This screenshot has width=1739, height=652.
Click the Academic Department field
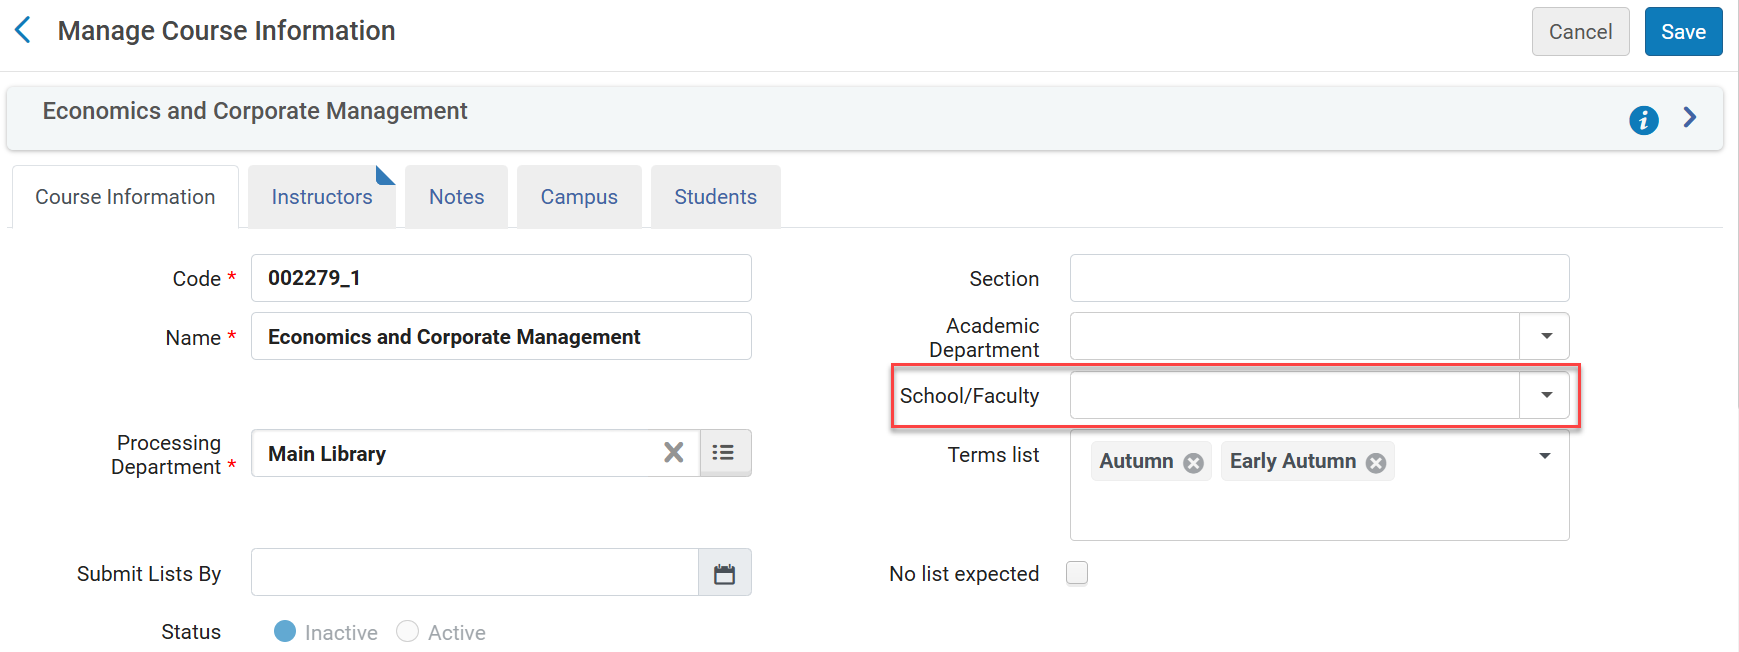1295,336
